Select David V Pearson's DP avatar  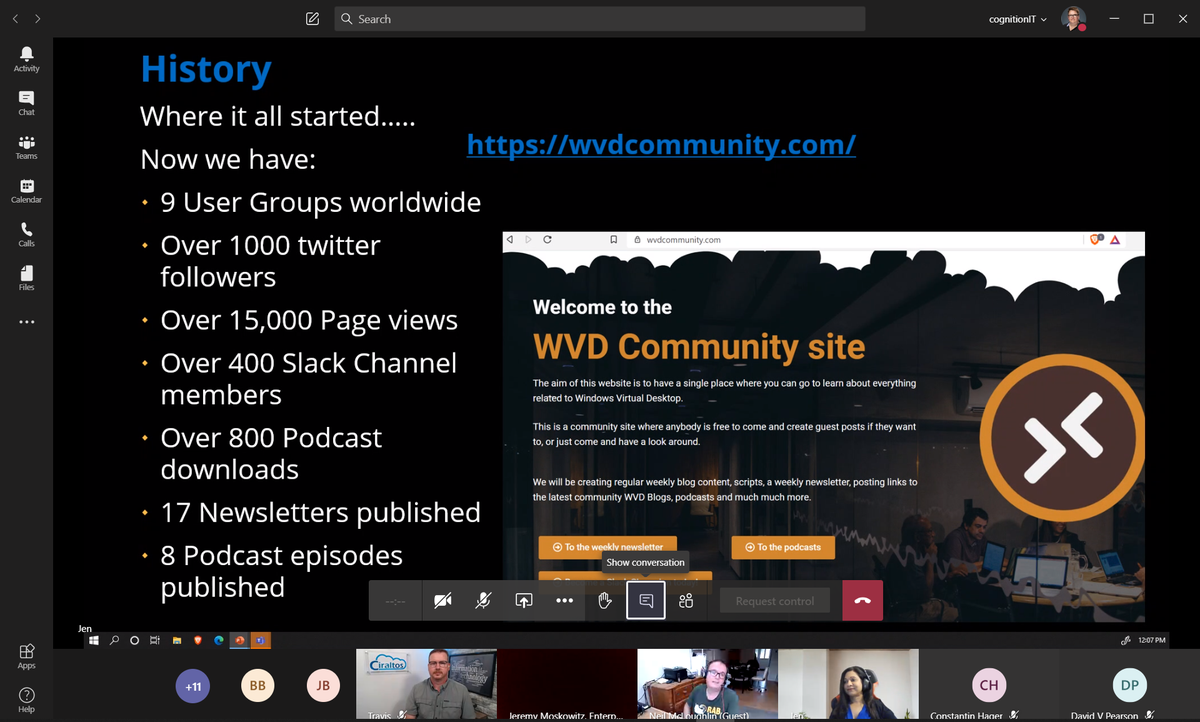click(1129, 685)
